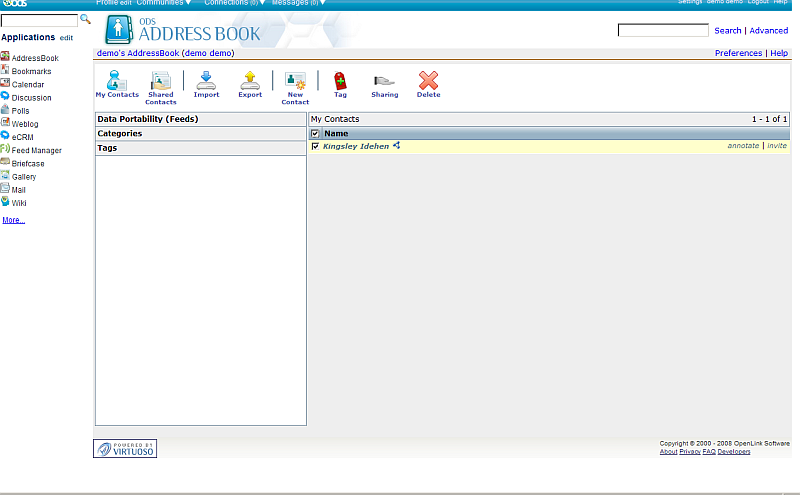Image resolution: width=800 pixels, height=495 pixels.
Task: Click the red Tag icon
Action: click(340, 81)
